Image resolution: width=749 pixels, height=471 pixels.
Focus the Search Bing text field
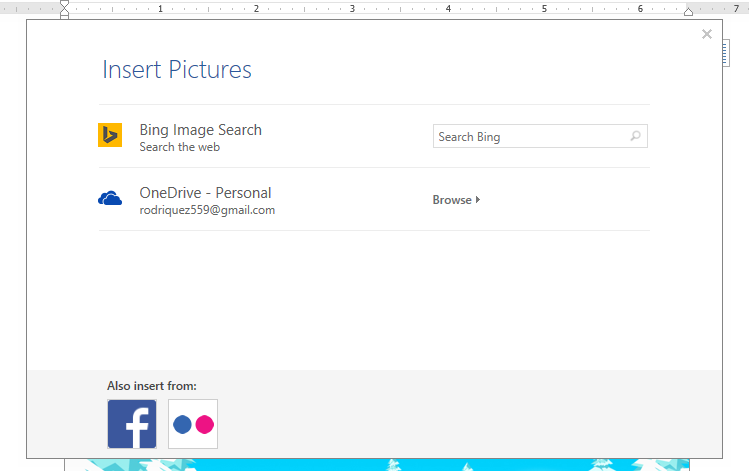540,136
